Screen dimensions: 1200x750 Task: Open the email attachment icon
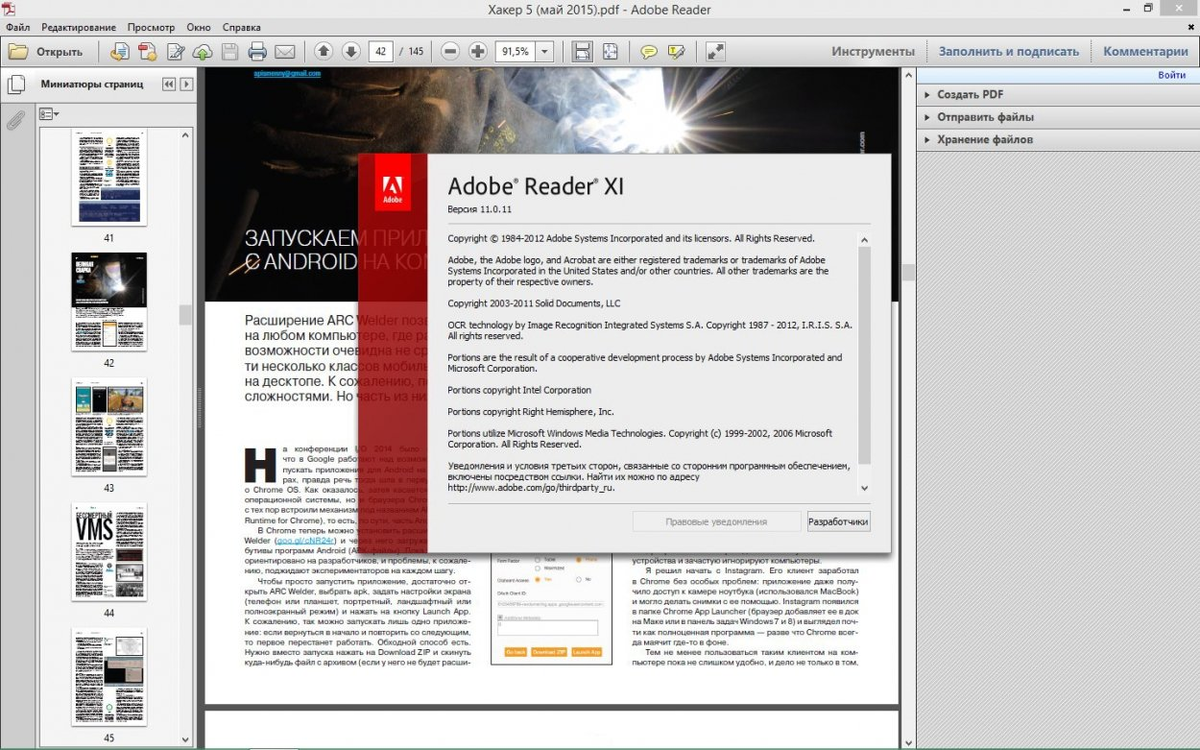284,51
